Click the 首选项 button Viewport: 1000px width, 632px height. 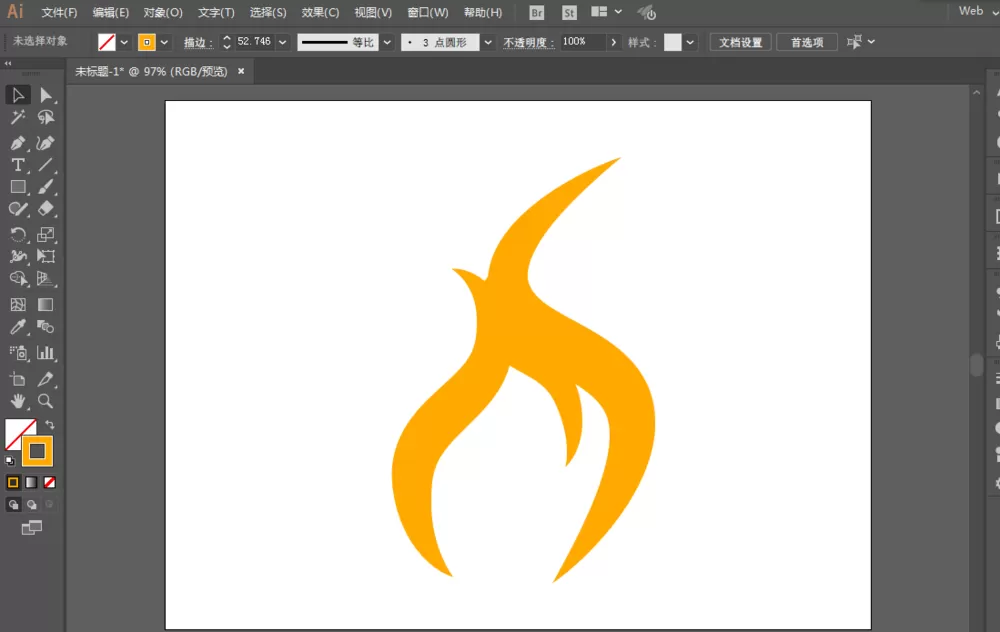click(807, 42)
